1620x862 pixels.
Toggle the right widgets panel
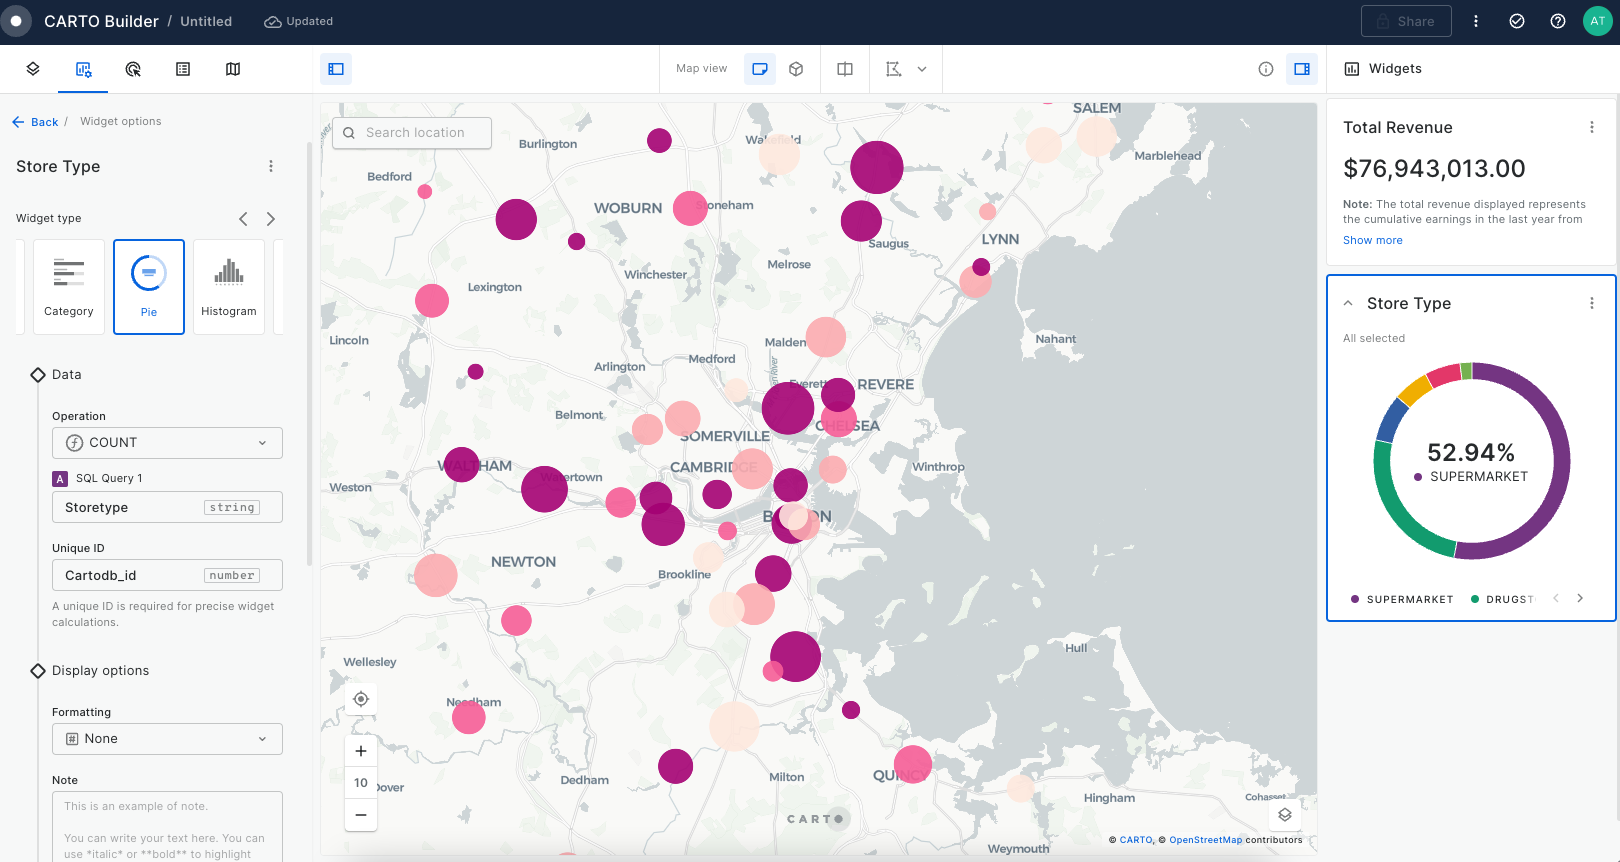(x=1302, y=69)
